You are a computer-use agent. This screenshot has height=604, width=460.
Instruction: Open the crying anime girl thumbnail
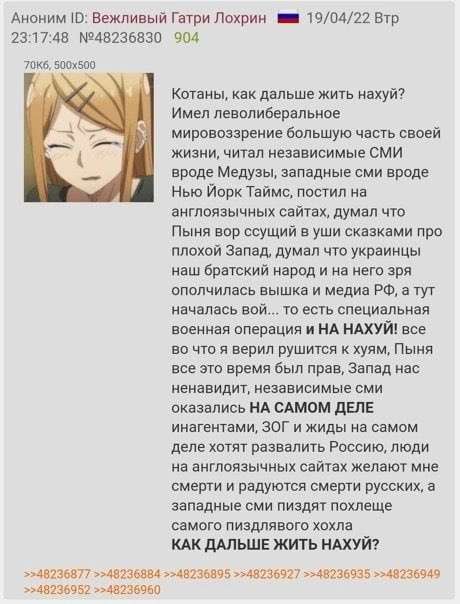89,138
